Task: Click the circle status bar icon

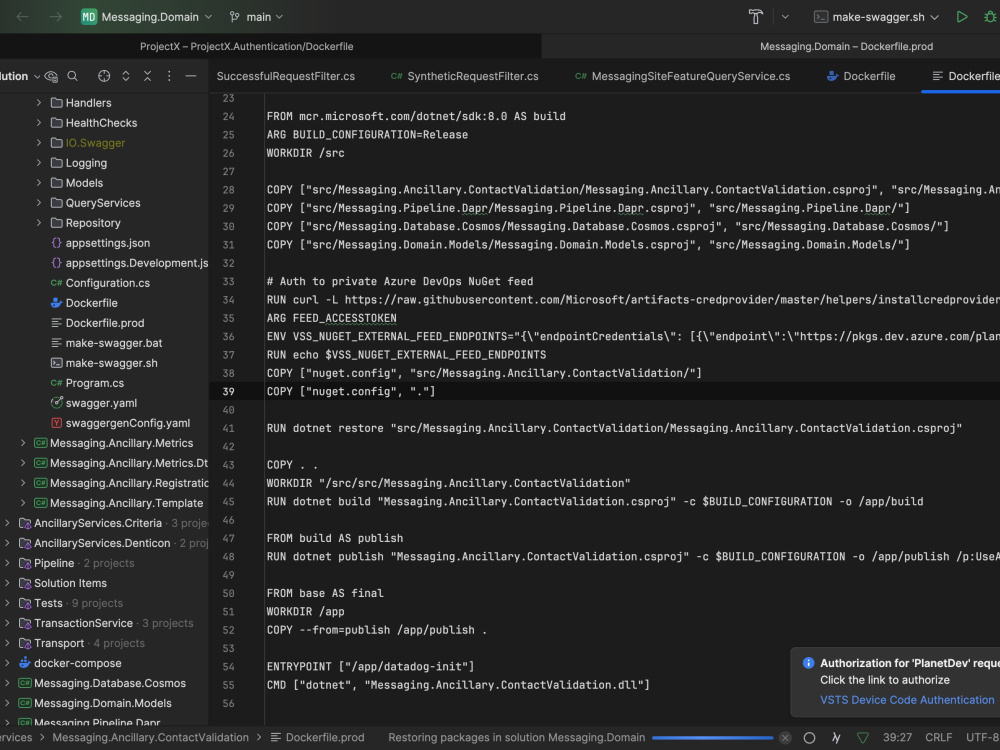Action: 809,738
